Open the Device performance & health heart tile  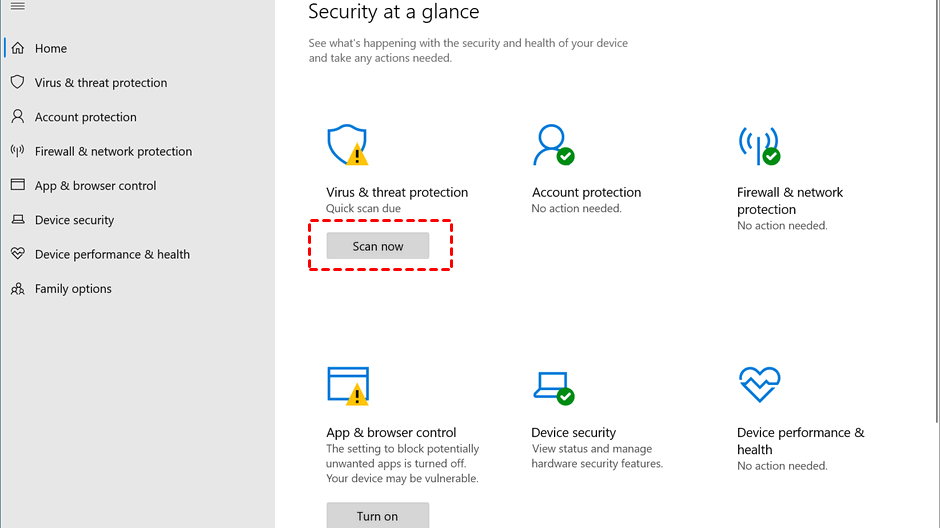[758, 384]
